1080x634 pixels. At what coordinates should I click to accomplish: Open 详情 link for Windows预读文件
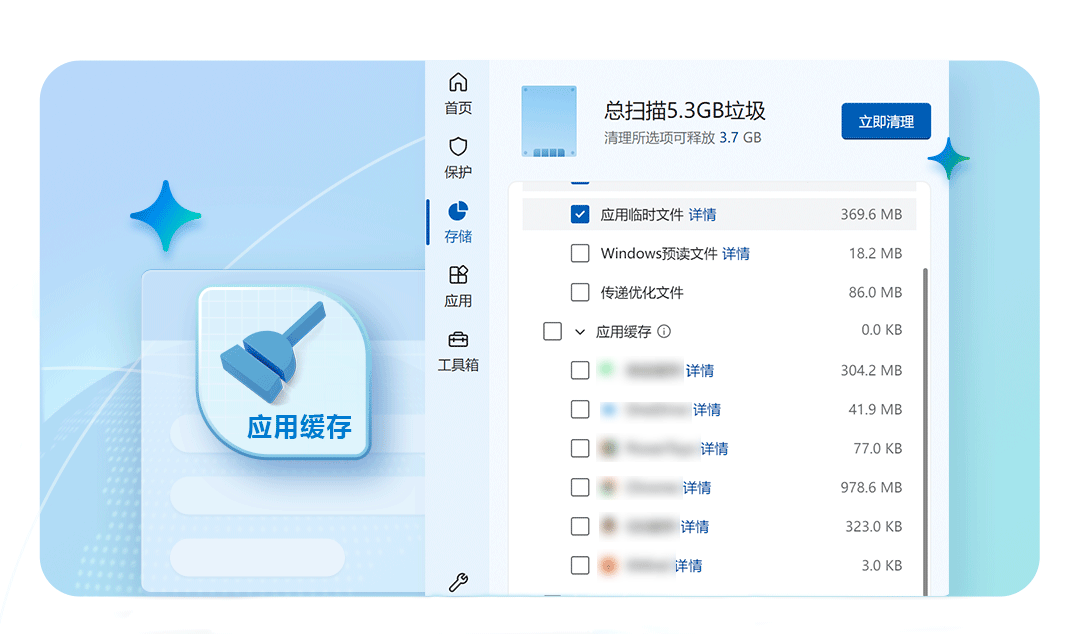pyautogui.click(x=735, y=253)
